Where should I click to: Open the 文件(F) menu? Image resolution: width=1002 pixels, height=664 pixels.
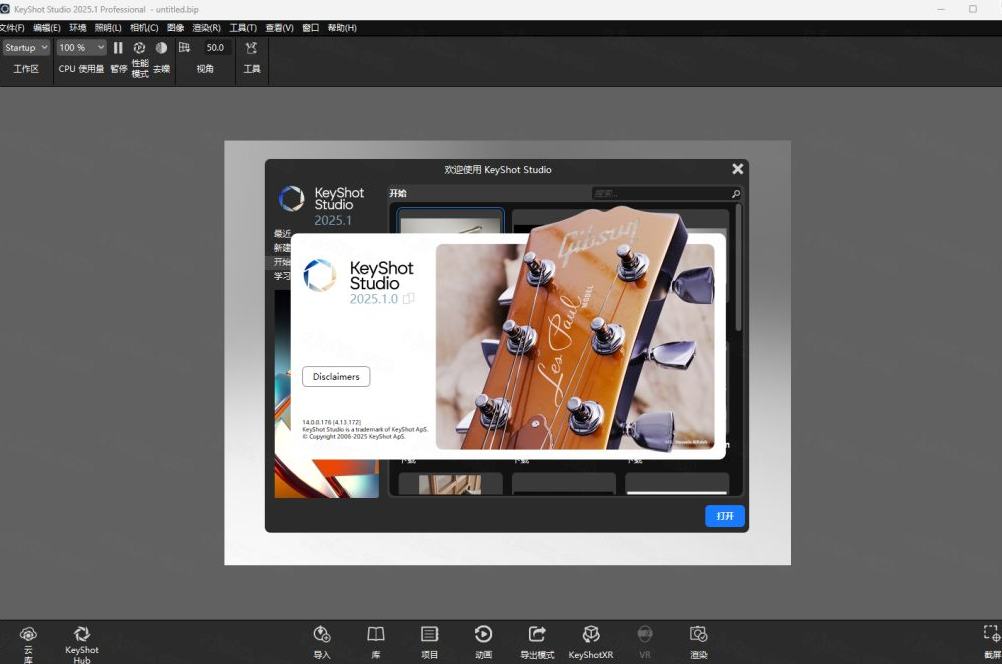[12, 28]
